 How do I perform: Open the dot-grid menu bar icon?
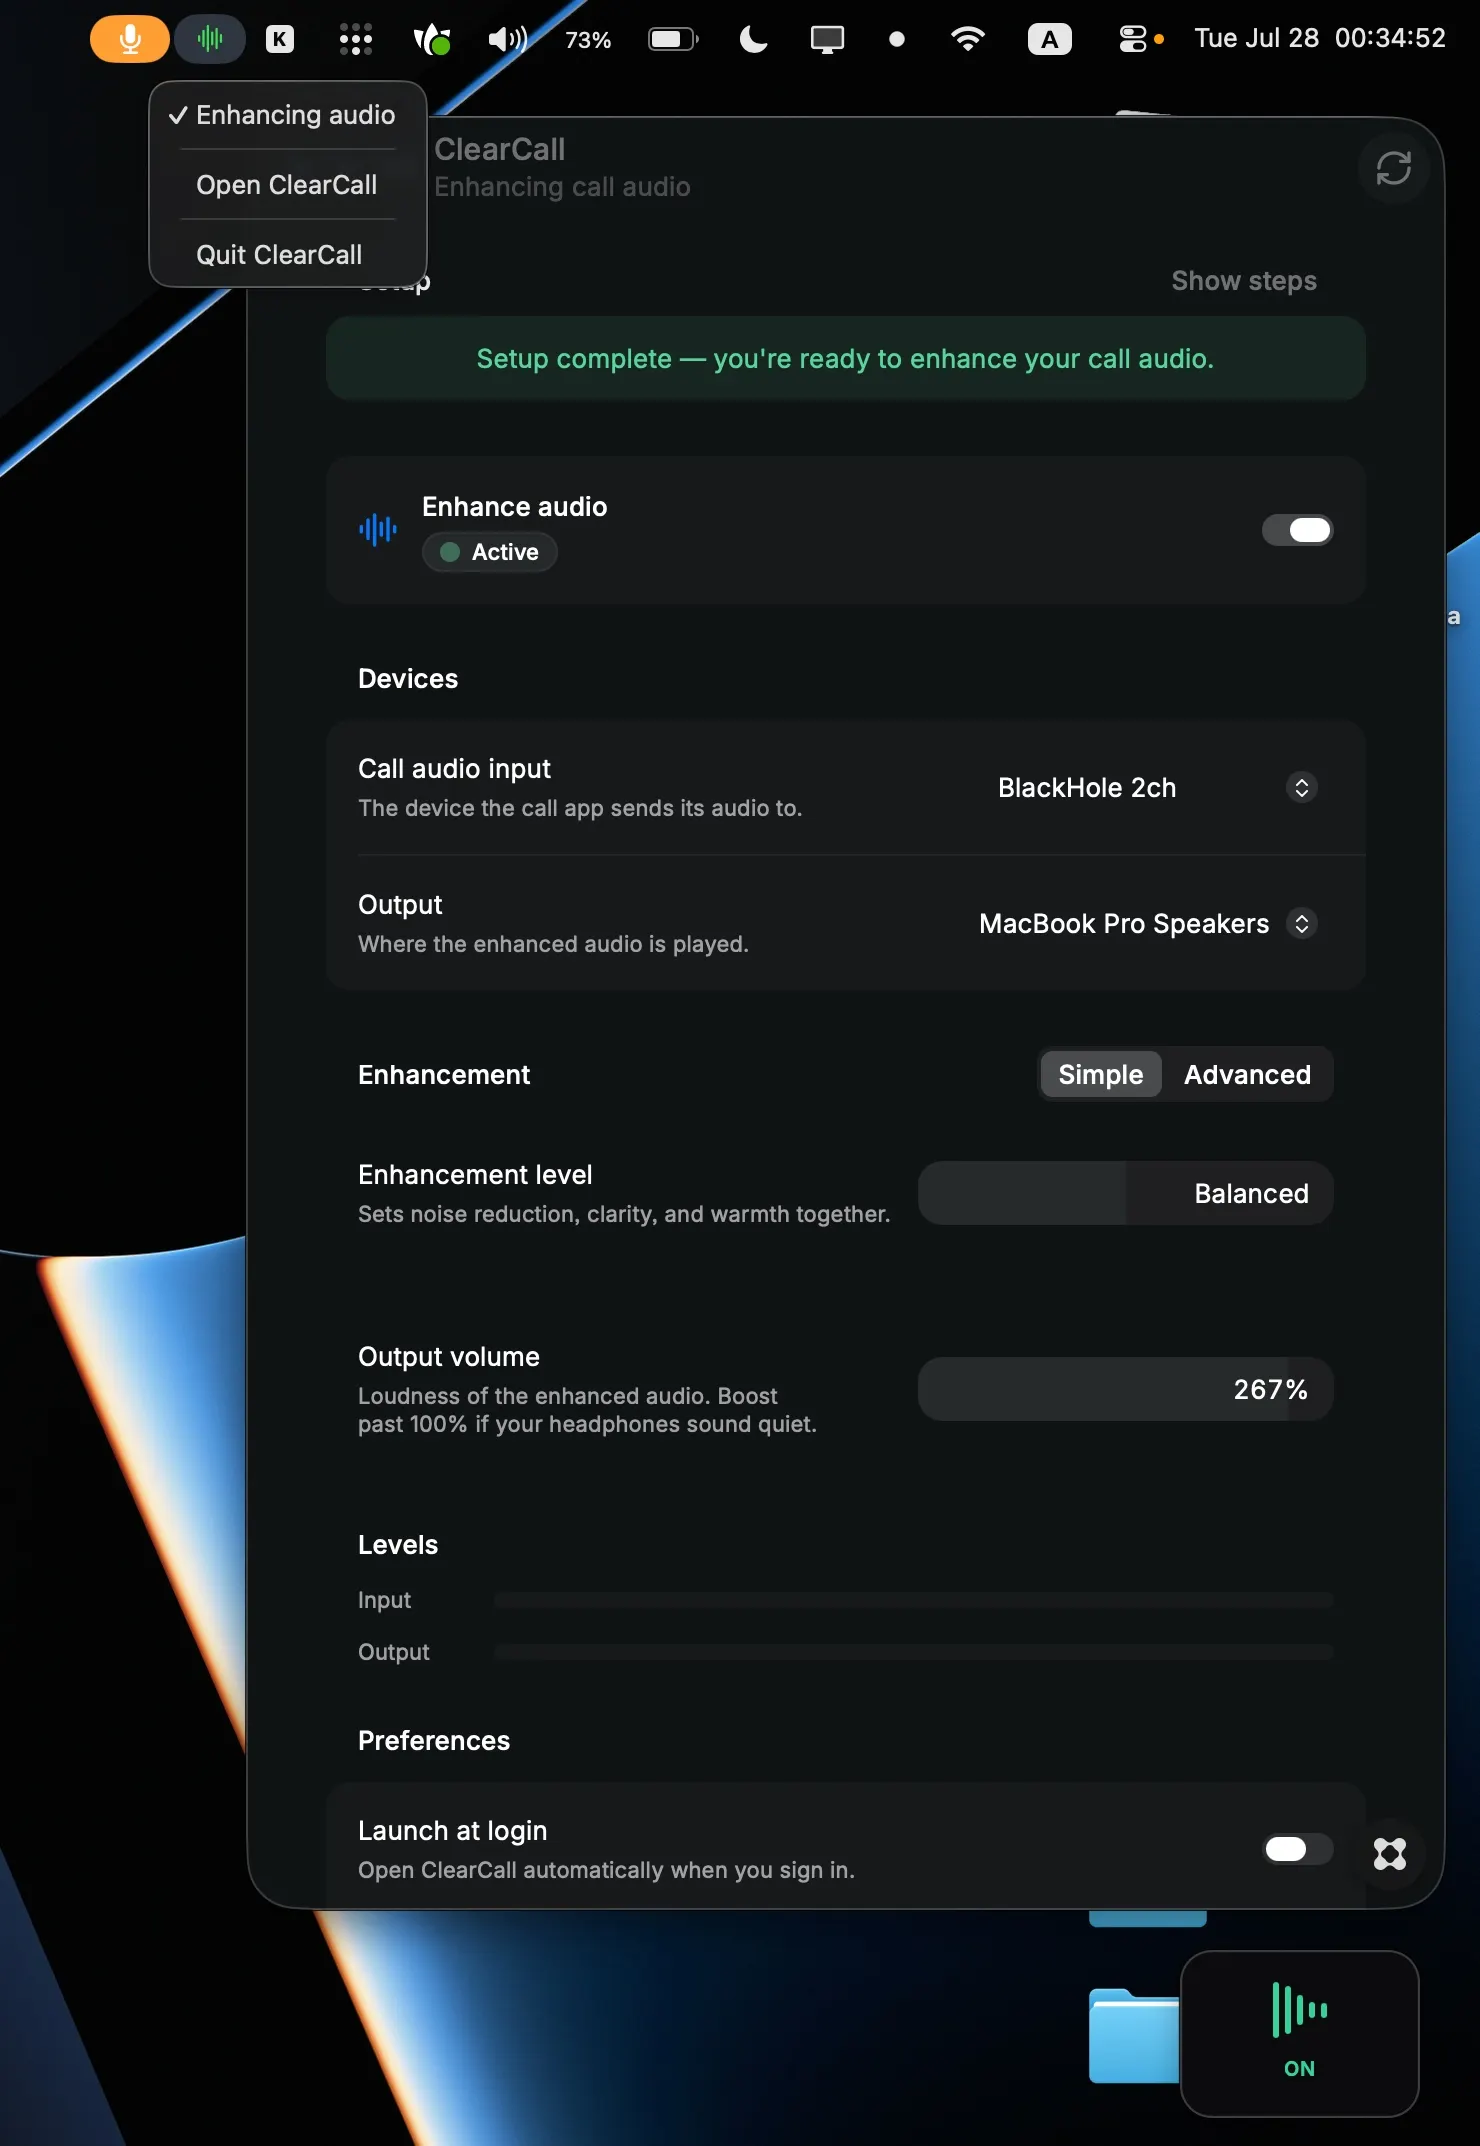tap(355, 39)
